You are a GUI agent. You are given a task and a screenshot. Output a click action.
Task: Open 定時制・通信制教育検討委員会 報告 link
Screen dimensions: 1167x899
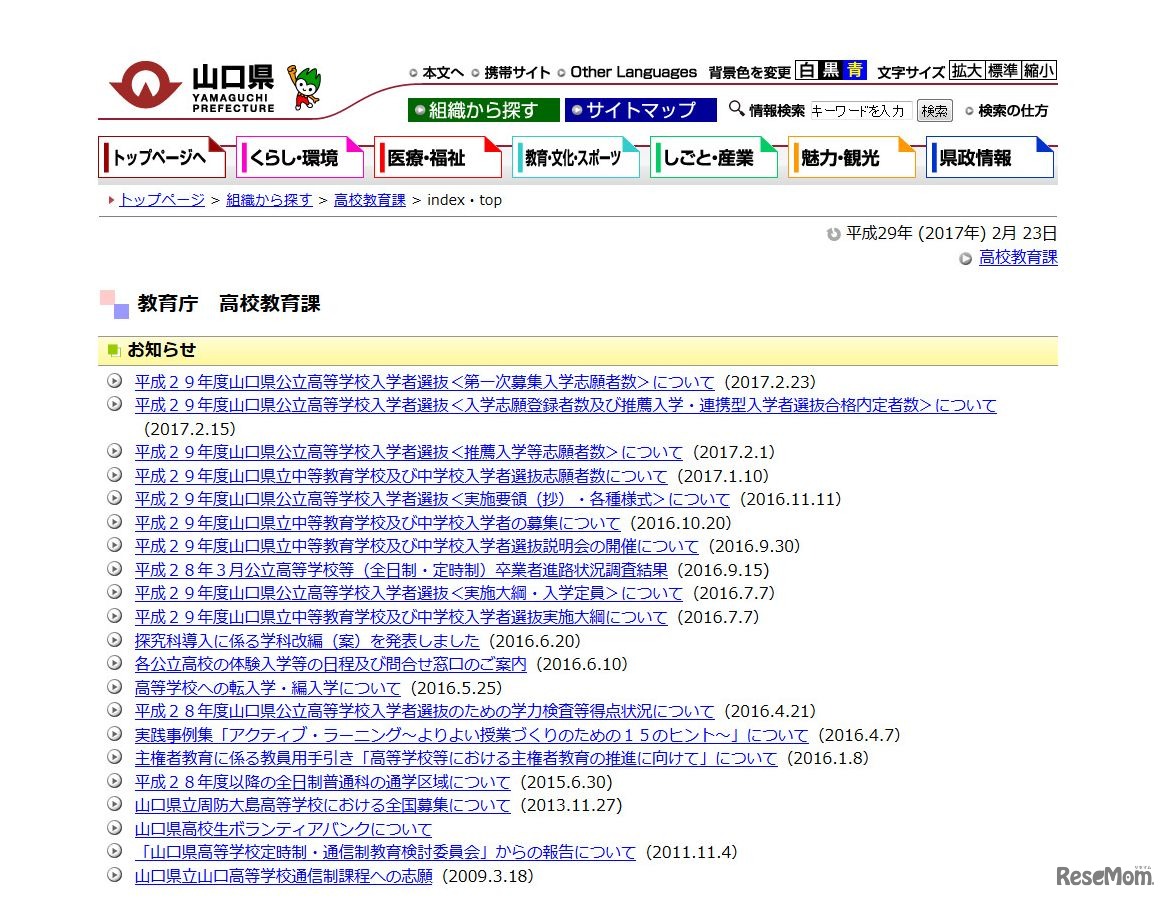(x=386, y=851)
